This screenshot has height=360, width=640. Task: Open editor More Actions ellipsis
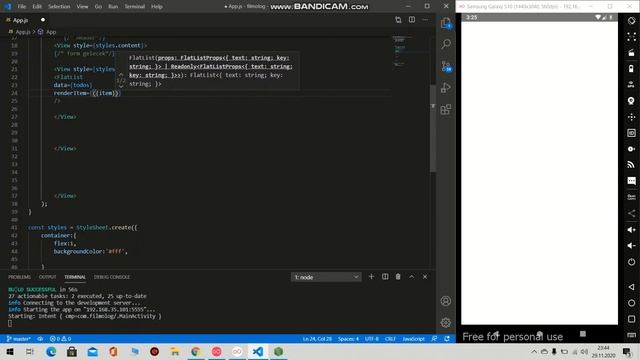pos(425,20)
